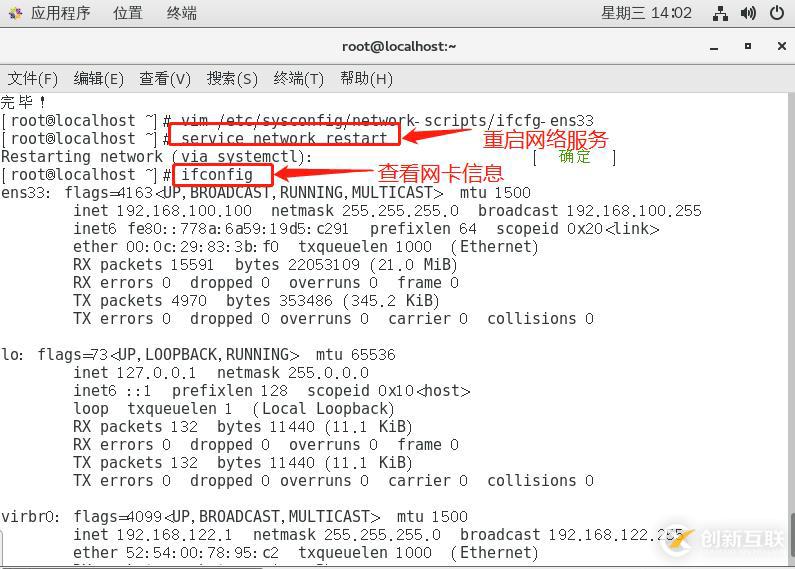Click the 'ifconfig' command text
The width and height of the screenshot is (795, 569).
[x=217, y=174]
